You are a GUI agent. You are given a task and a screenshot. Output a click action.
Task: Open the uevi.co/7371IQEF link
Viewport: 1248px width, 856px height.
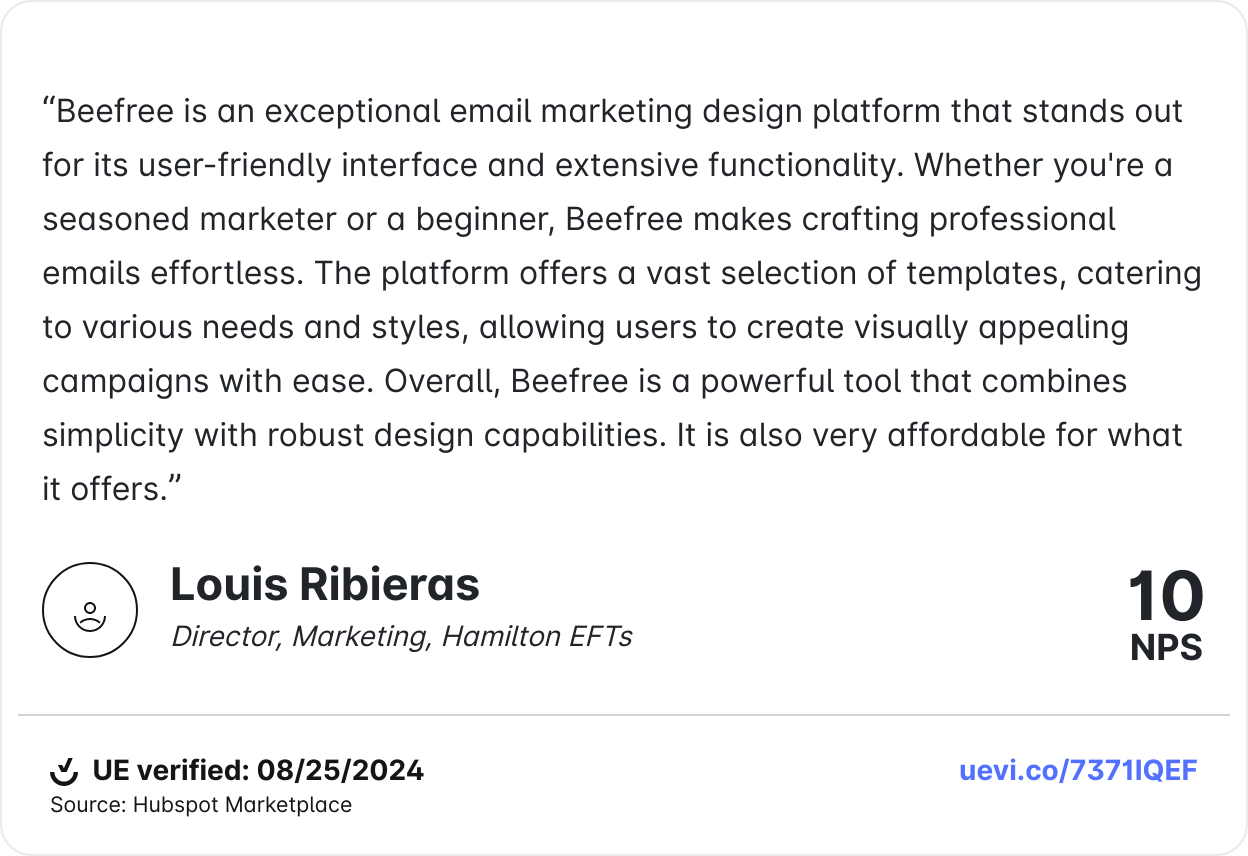[x=1078, y=771]
